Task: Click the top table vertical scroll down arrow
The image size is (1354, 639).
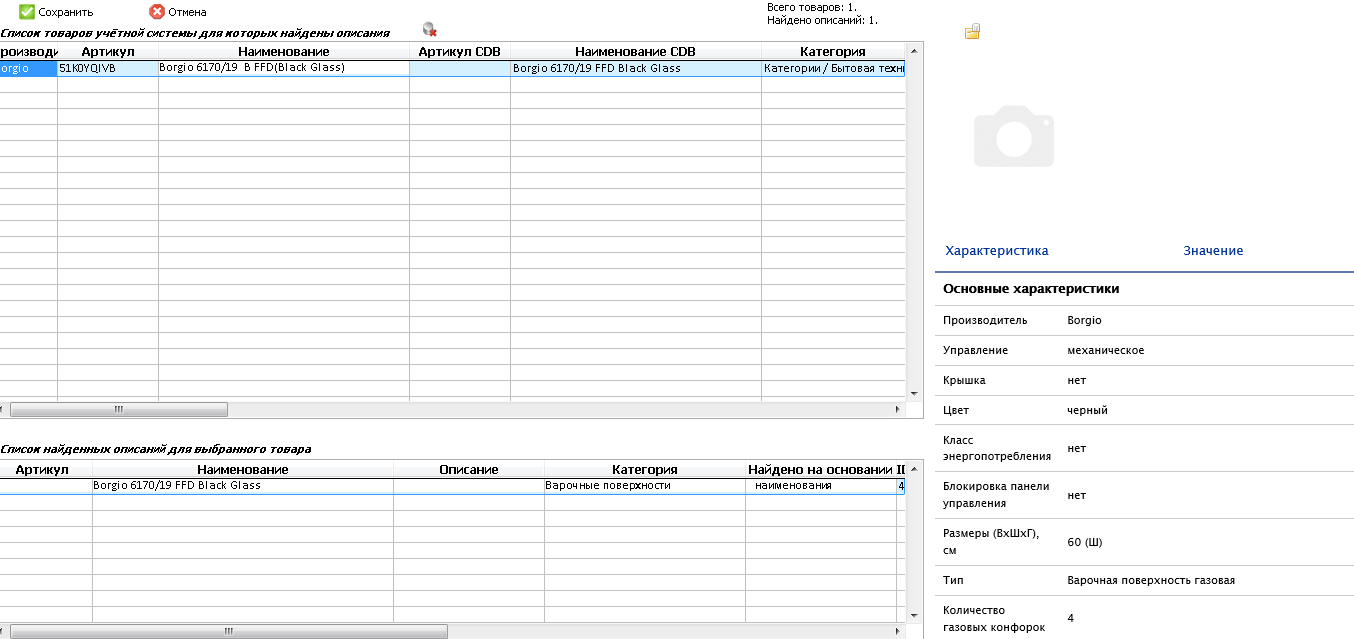Action: (x=914, y=394)
